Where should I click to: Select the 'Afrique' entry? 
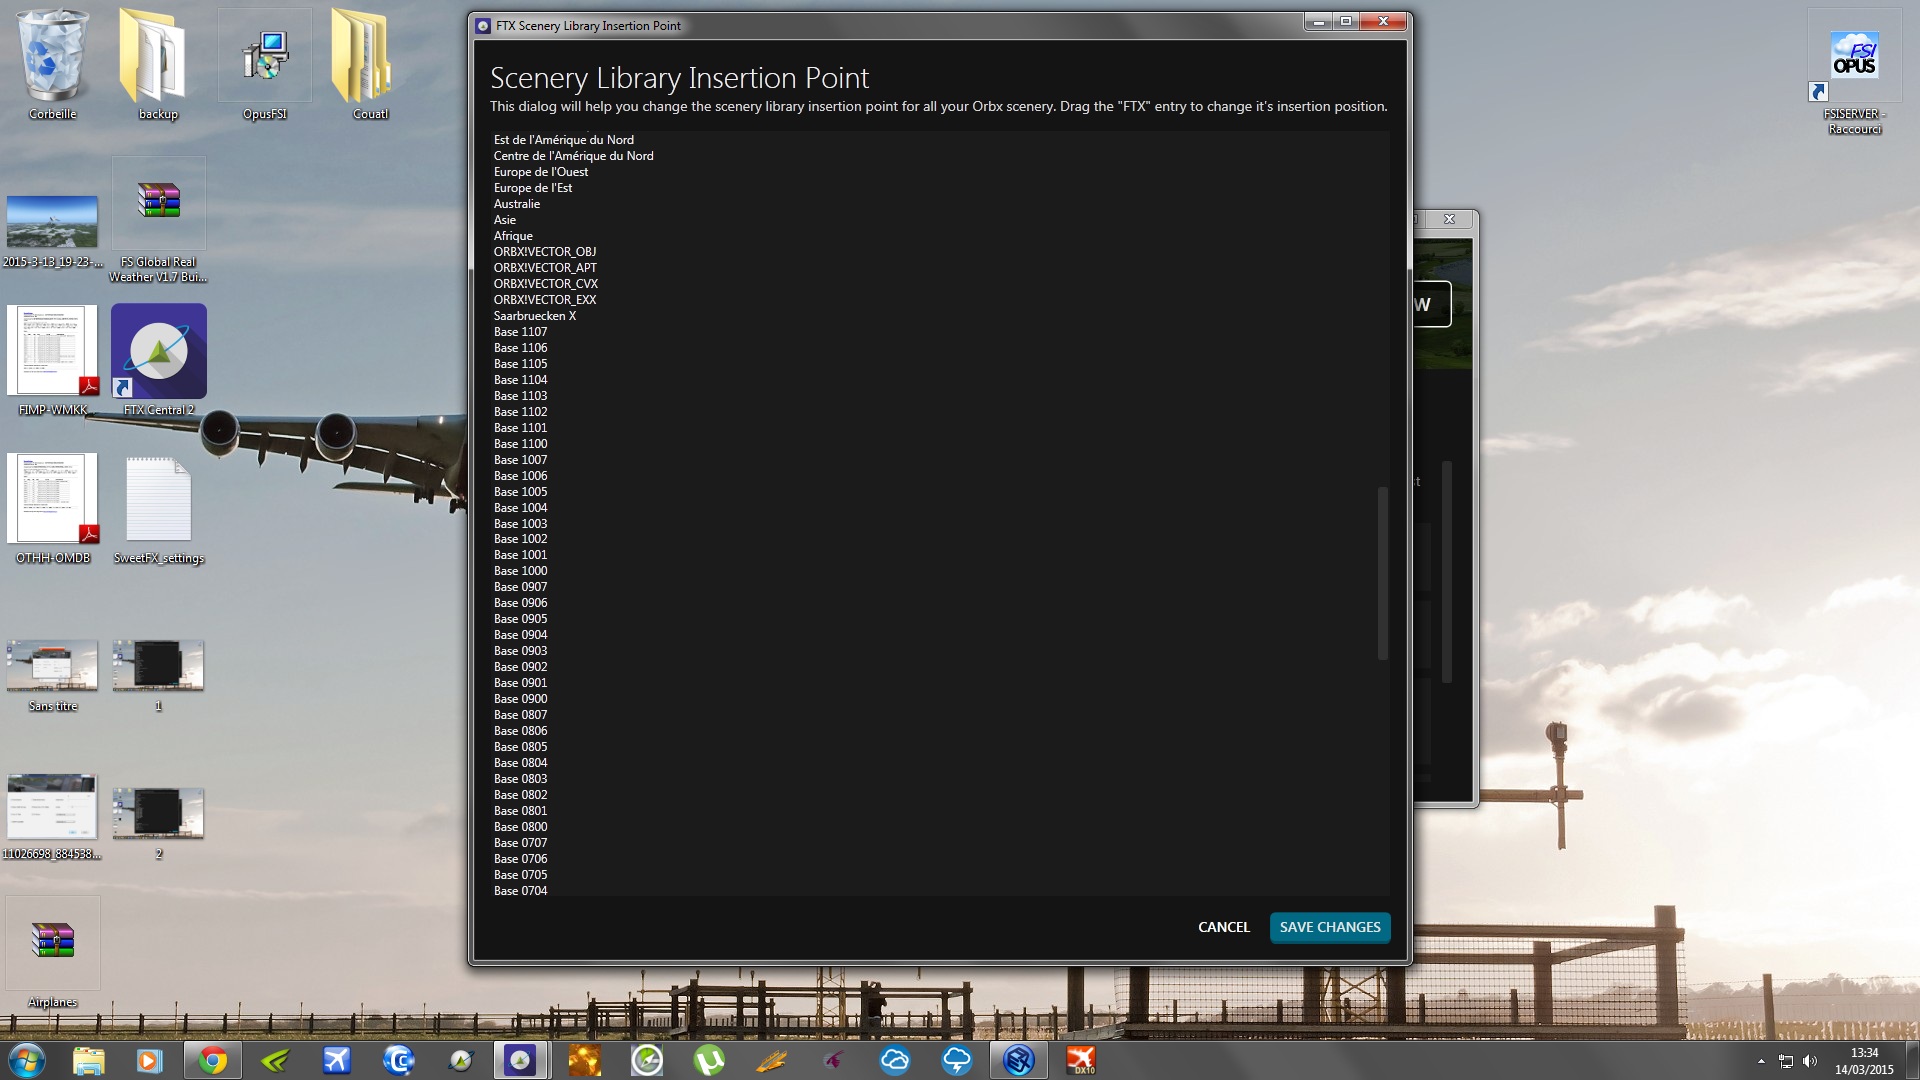click(513, 236)
